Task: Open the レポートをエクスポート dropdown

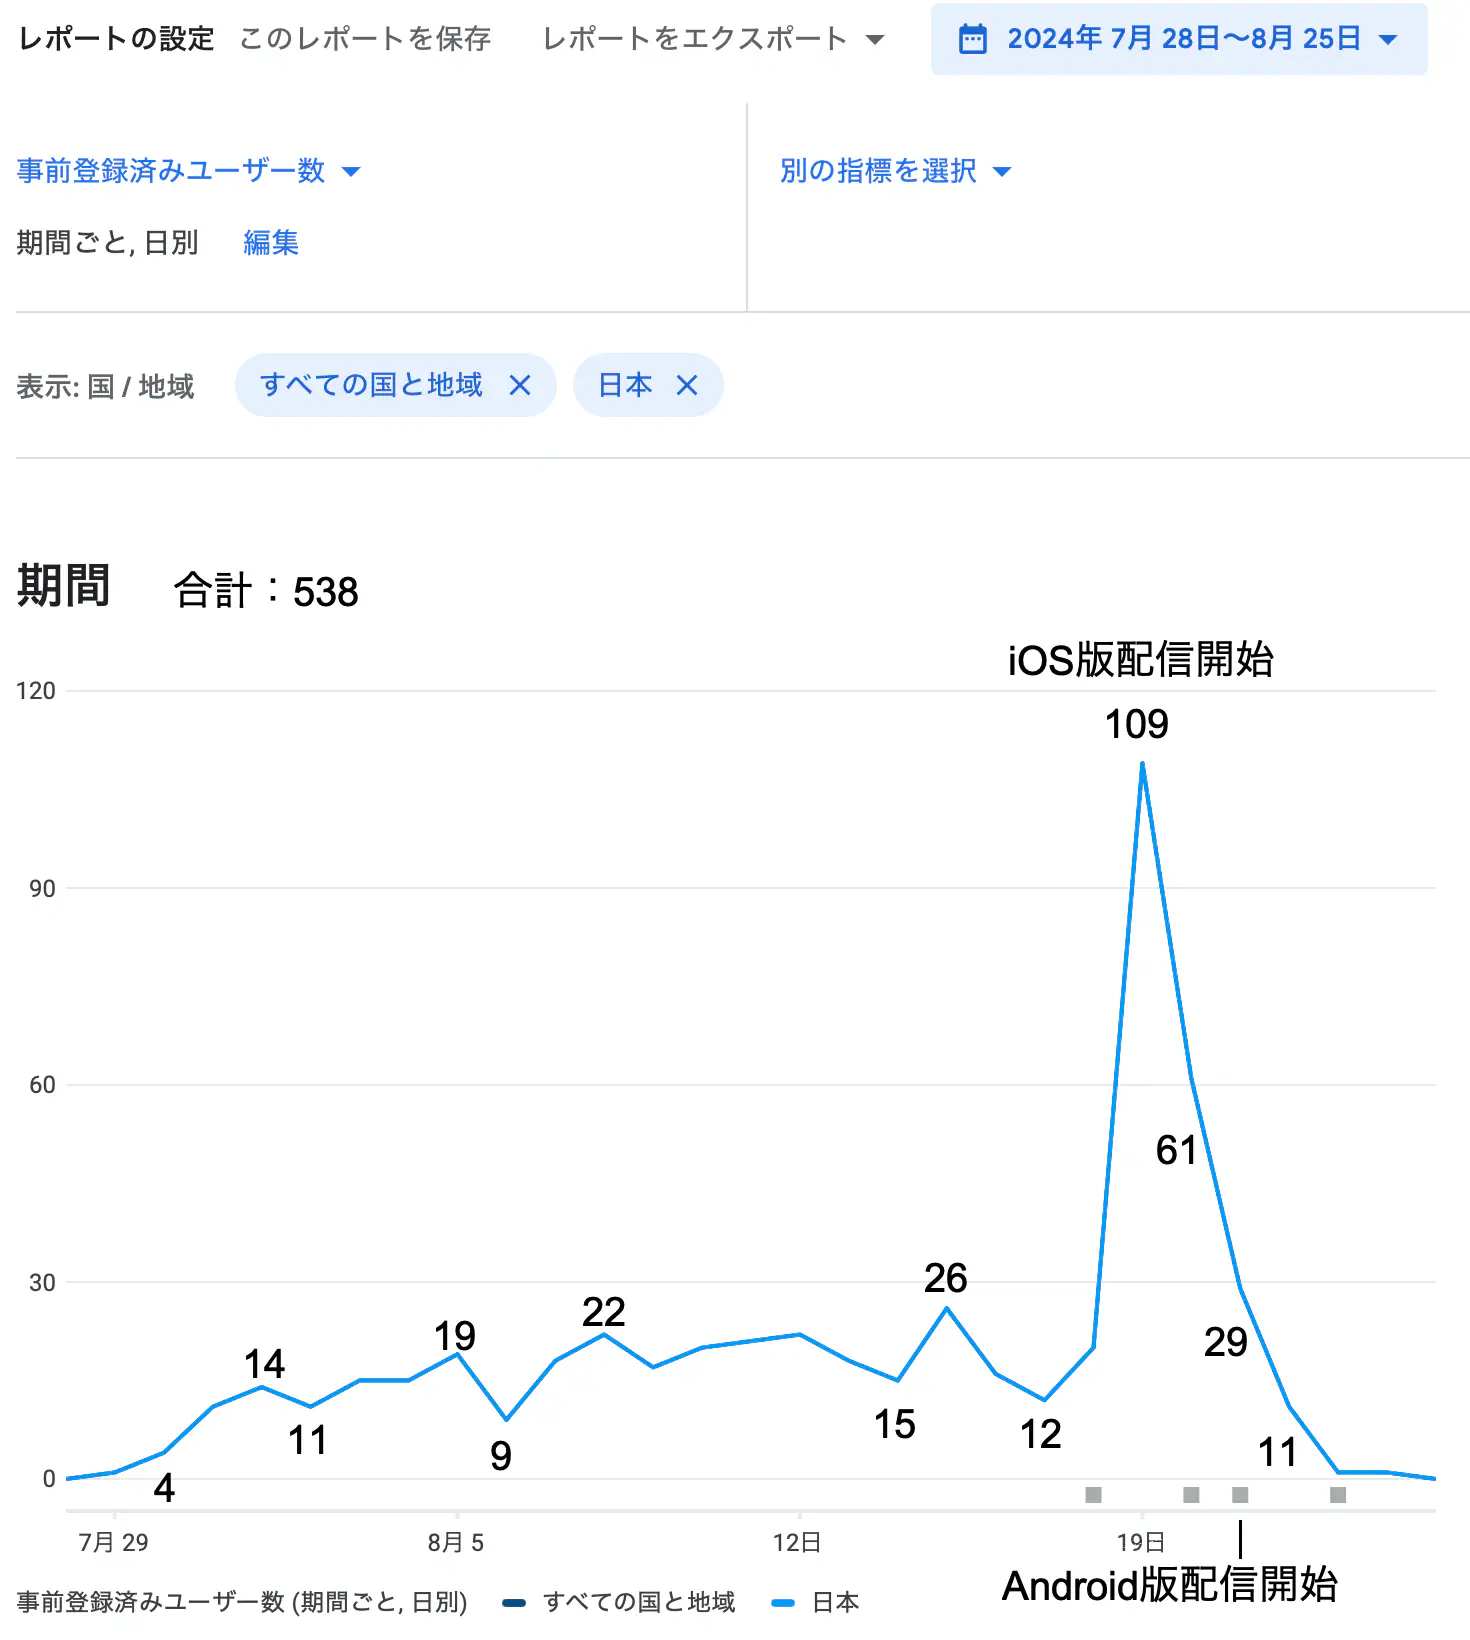Action: coord(713,39)
